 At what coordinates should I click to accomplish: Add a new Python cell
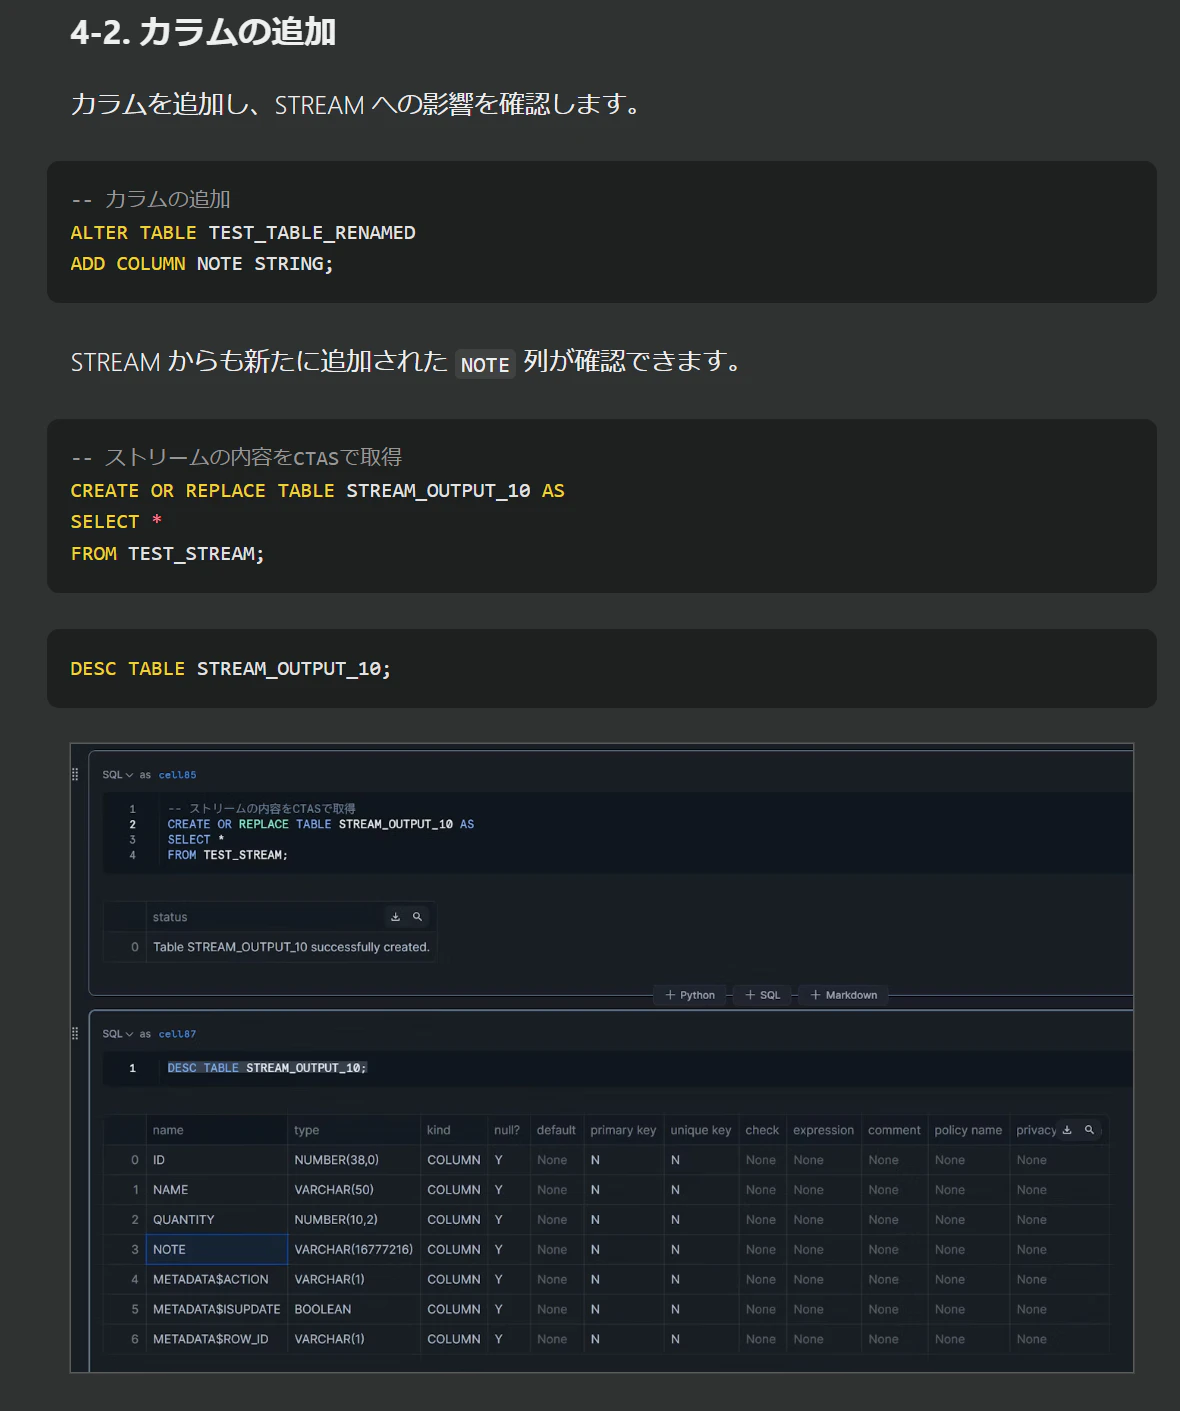pyautogui.click(x=690, y=995)
